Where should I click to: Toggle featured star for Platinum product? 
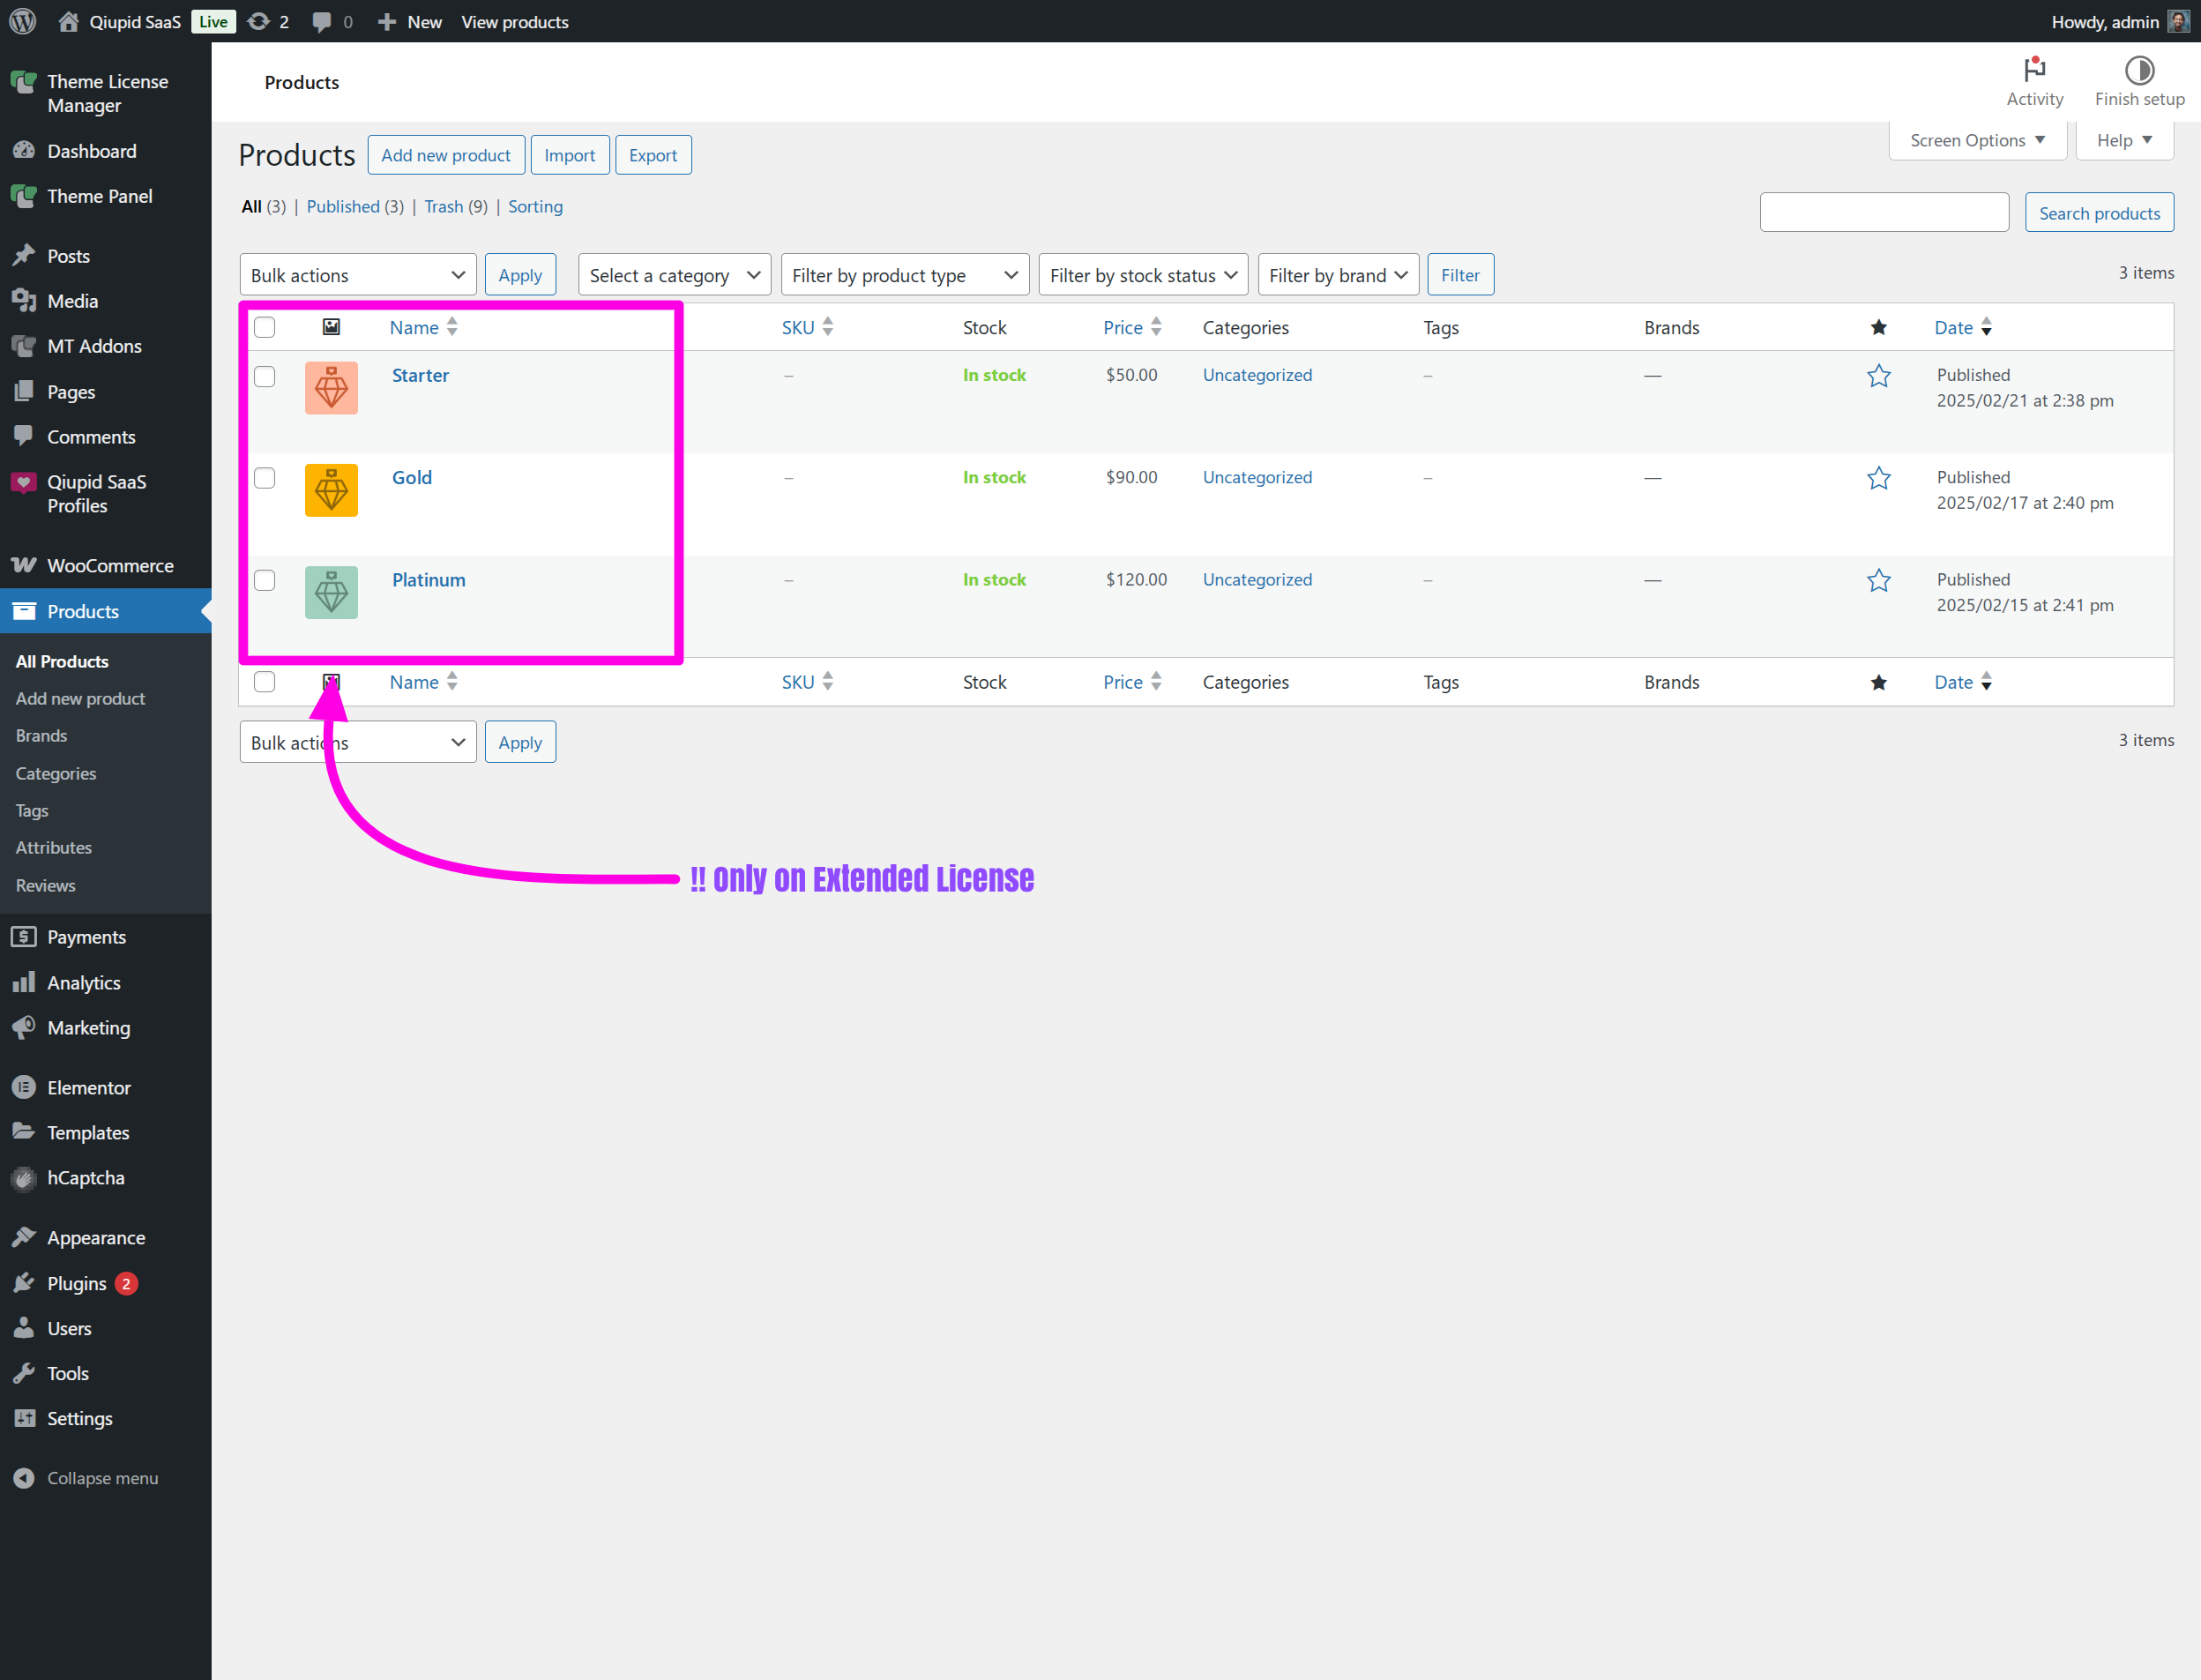pyautogui.click(x=1878, y=581)
